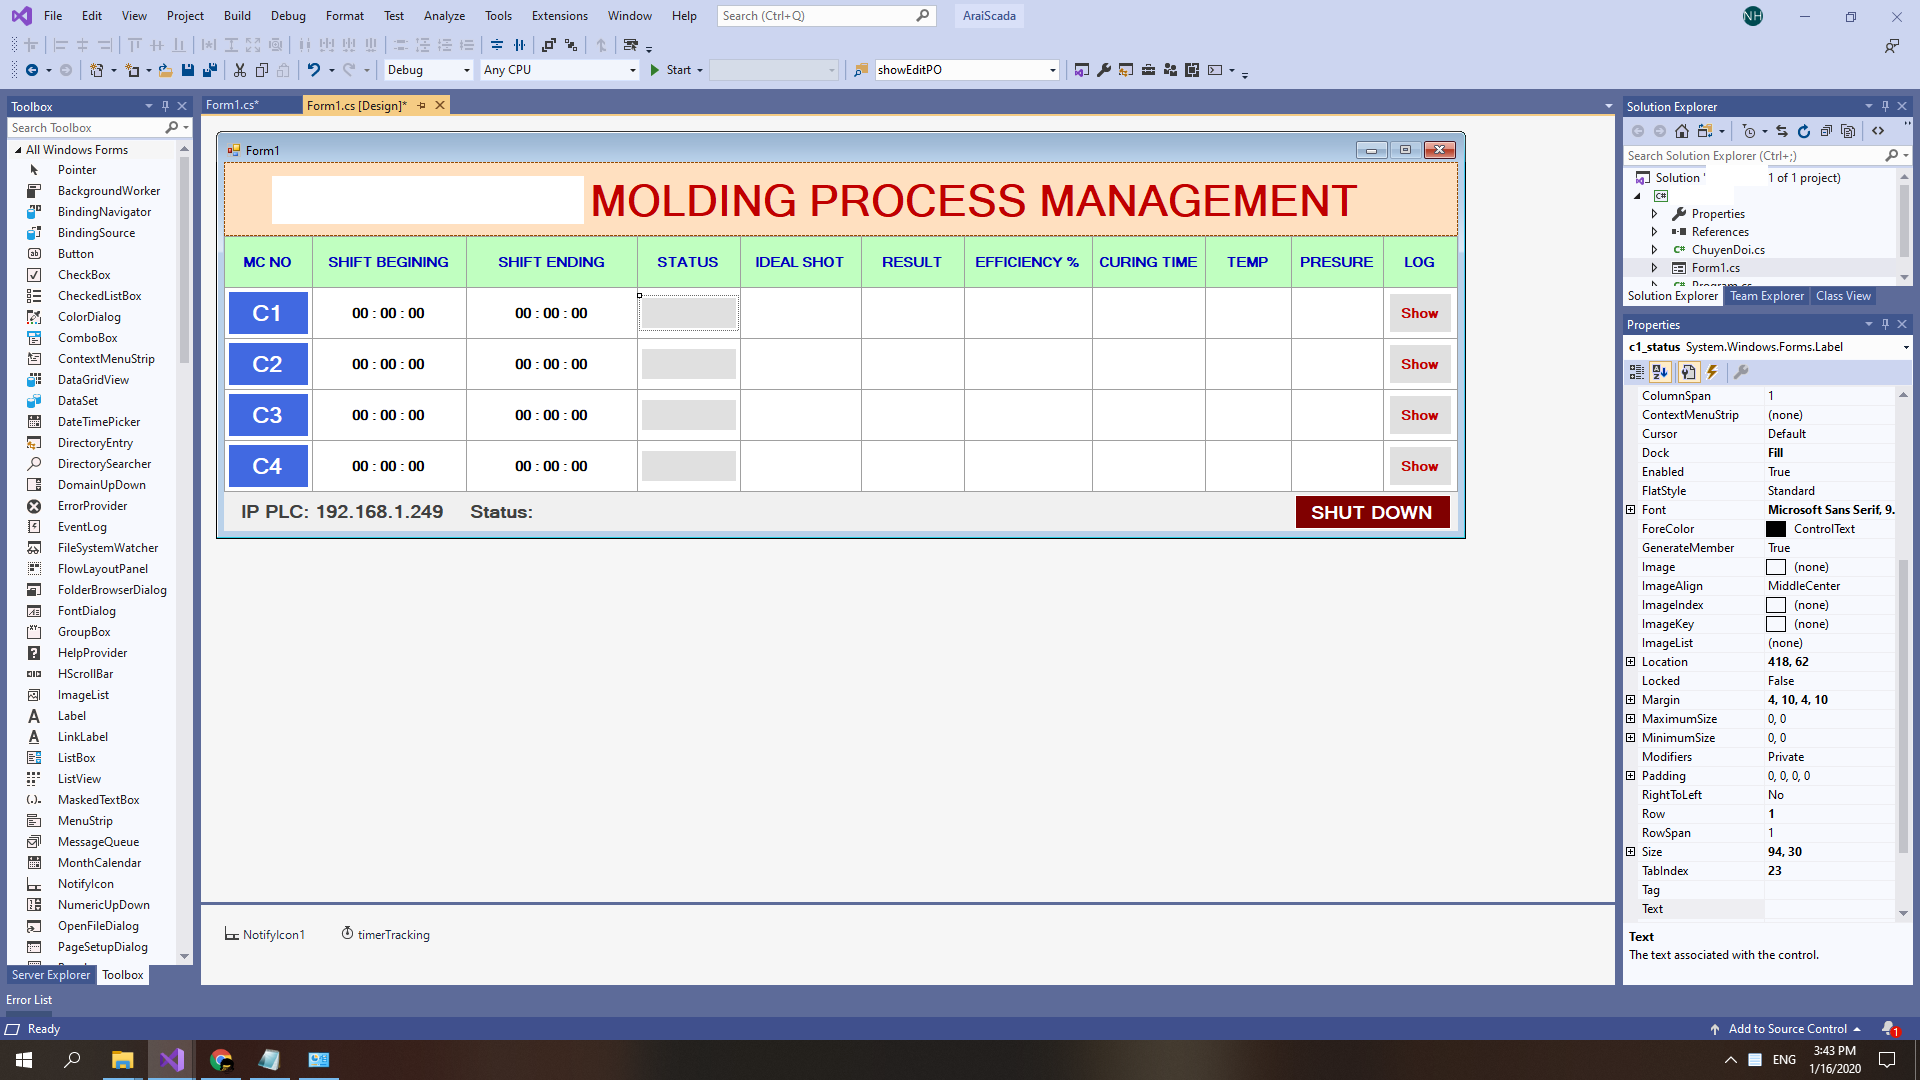Image resolution: width=1920 pixels, height=1080 pixels.
Task: Click the View Code icon in Solution Explorer
Action: pos(1878,131)
